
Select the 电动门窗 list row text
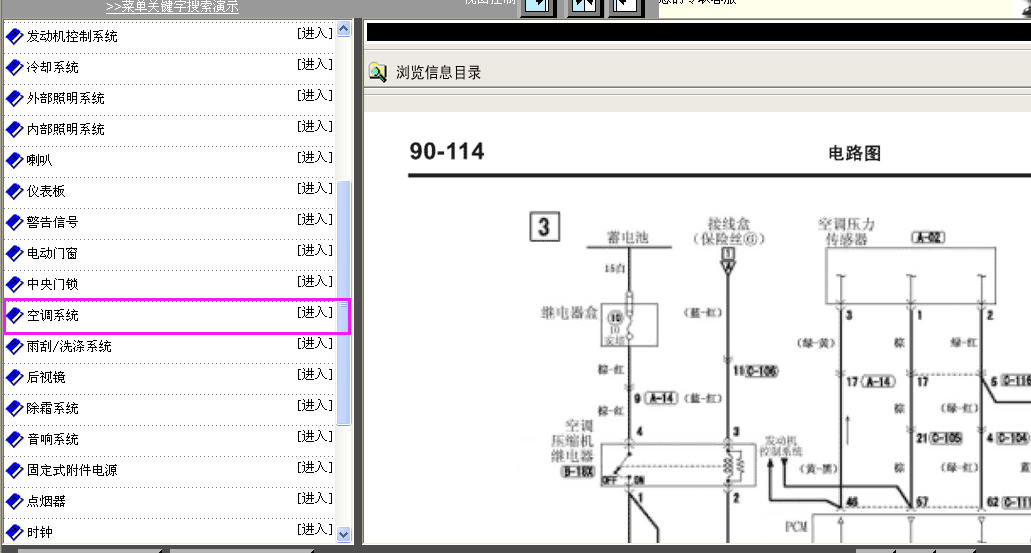click(x=52, y=253)
